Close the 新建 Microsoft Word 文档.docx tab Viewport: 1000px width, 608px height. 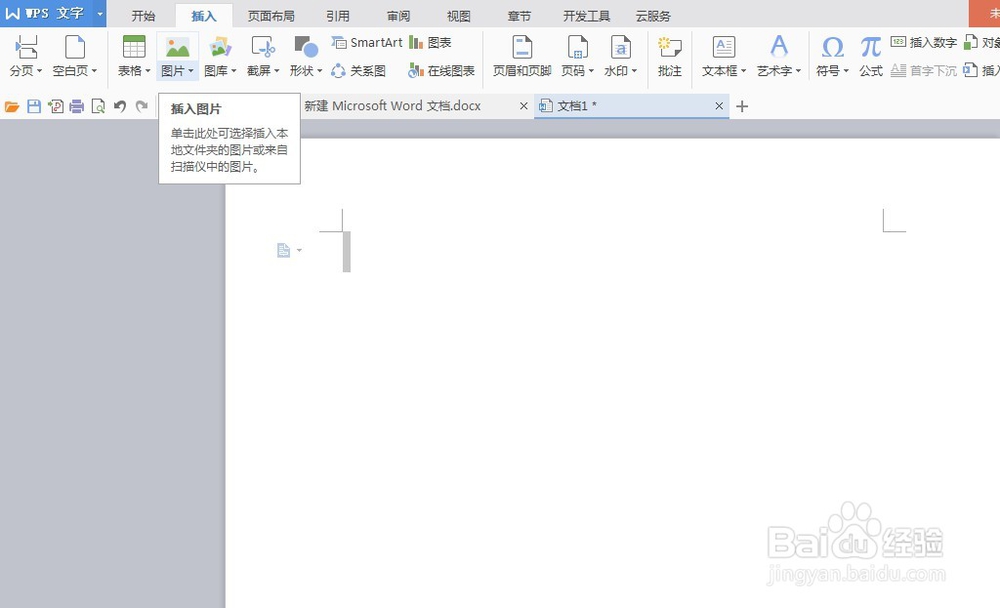(x=524, y=106)
